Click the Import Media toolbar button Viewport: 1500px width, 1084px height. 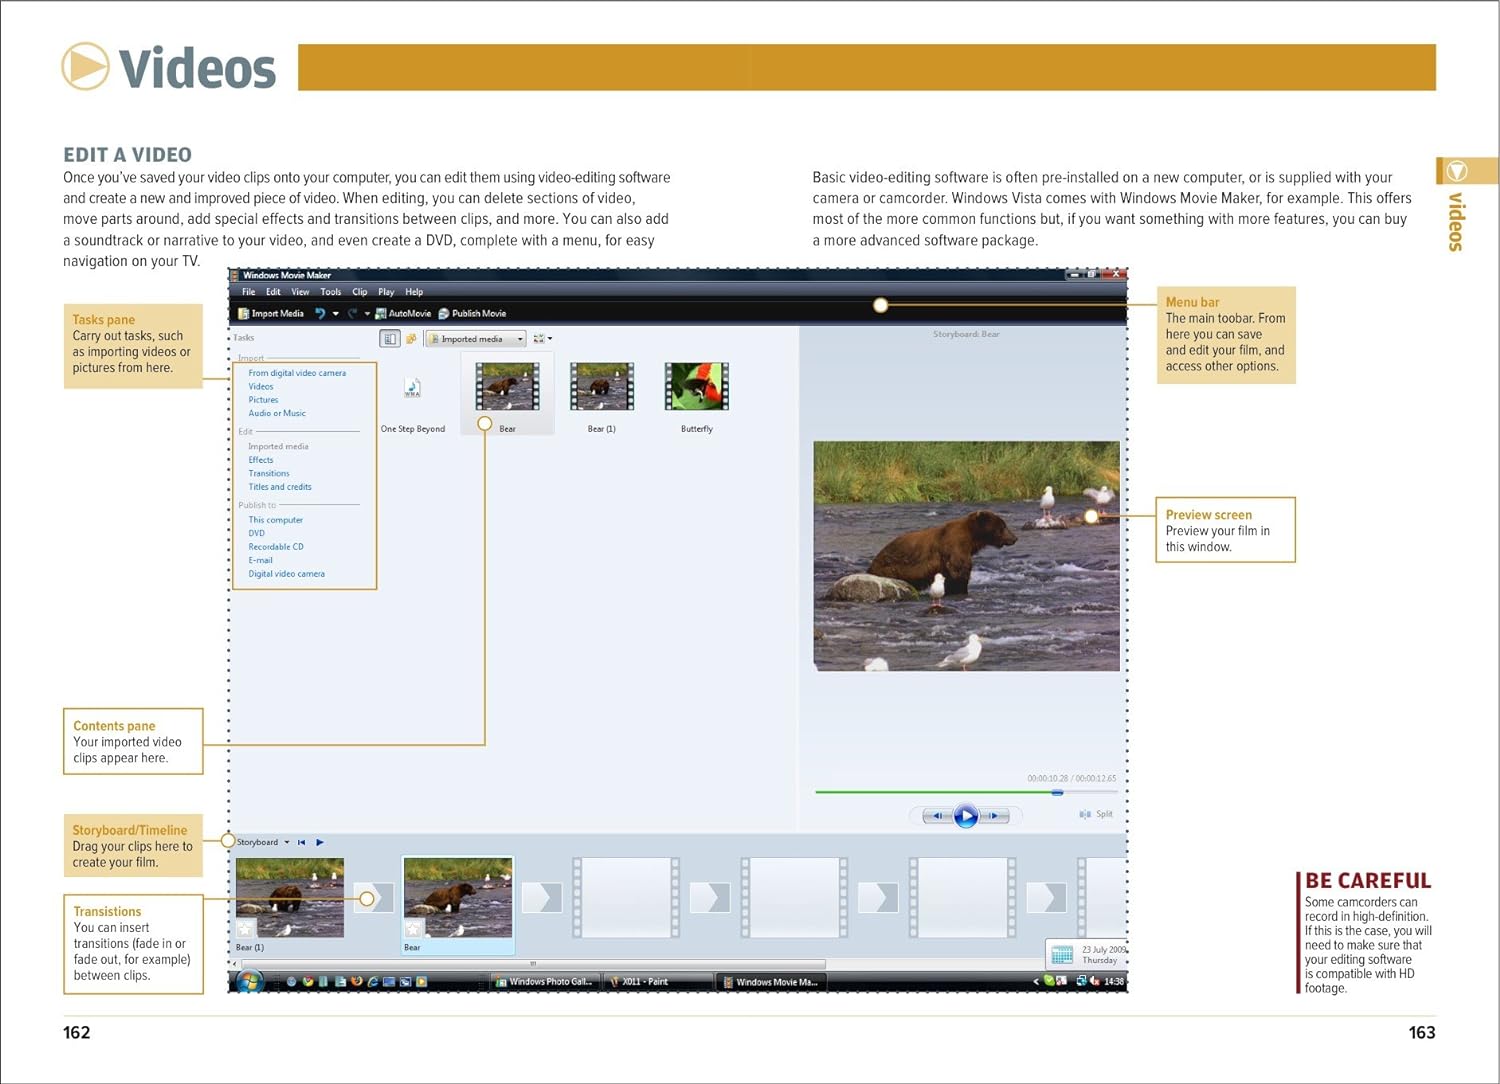click(271, 313)
